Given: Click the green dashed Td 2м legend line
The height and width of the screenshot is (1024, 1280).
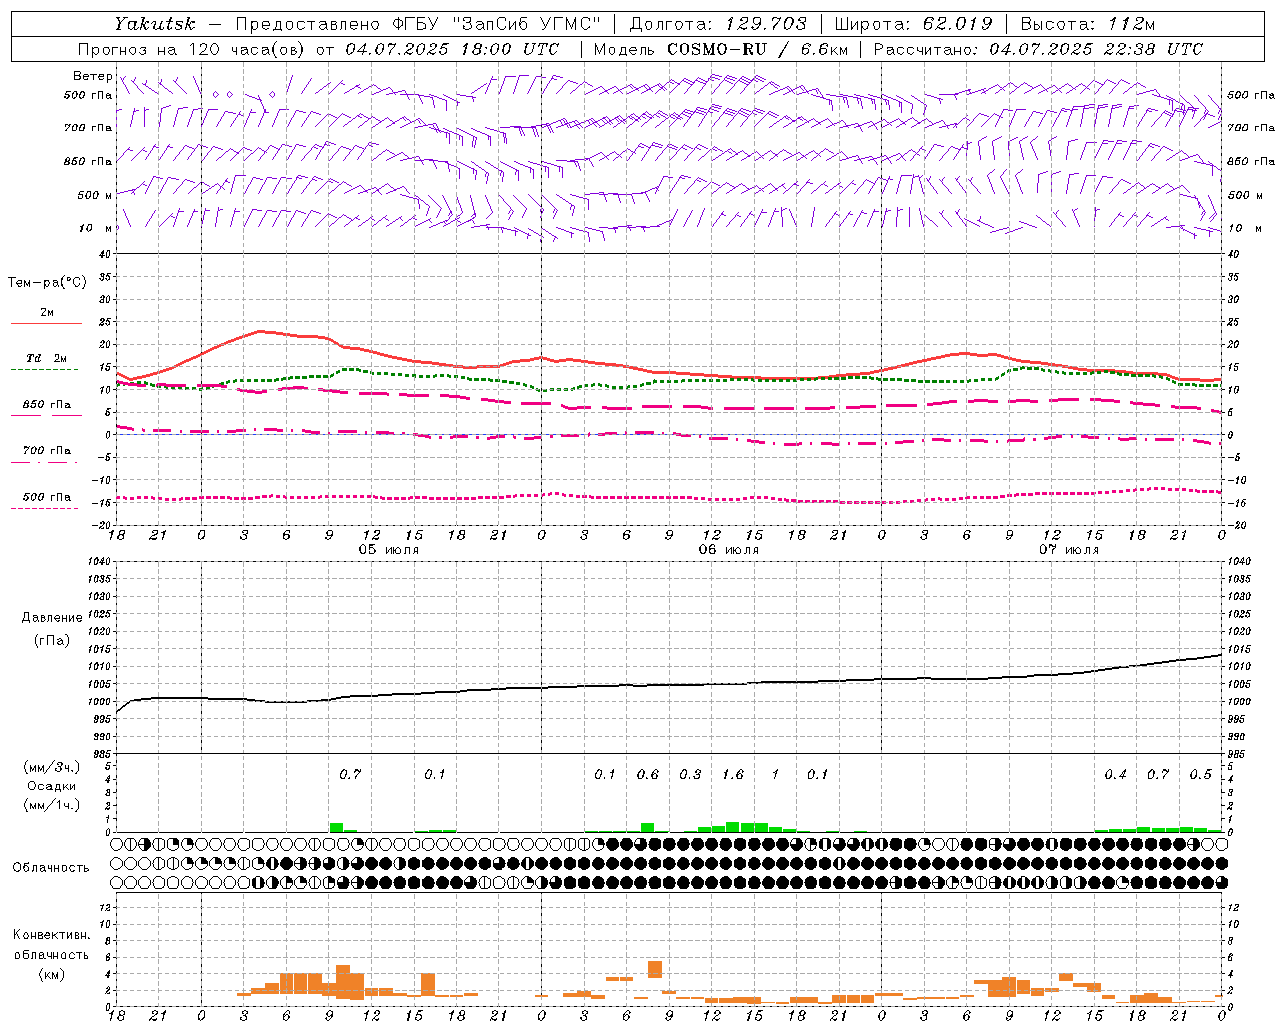Looking at the screenshot, I should pos(44,370).
